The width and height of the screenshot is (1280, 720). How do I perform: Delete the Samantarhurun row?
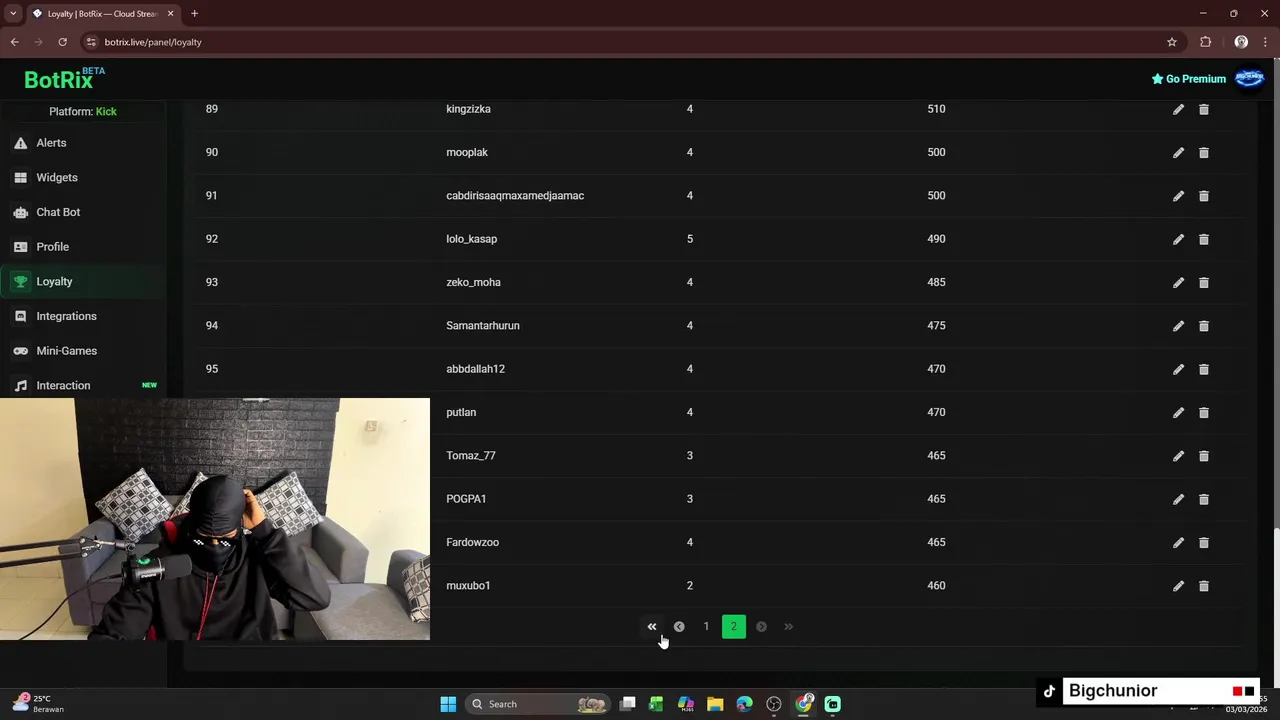[x=1204, y=326]
